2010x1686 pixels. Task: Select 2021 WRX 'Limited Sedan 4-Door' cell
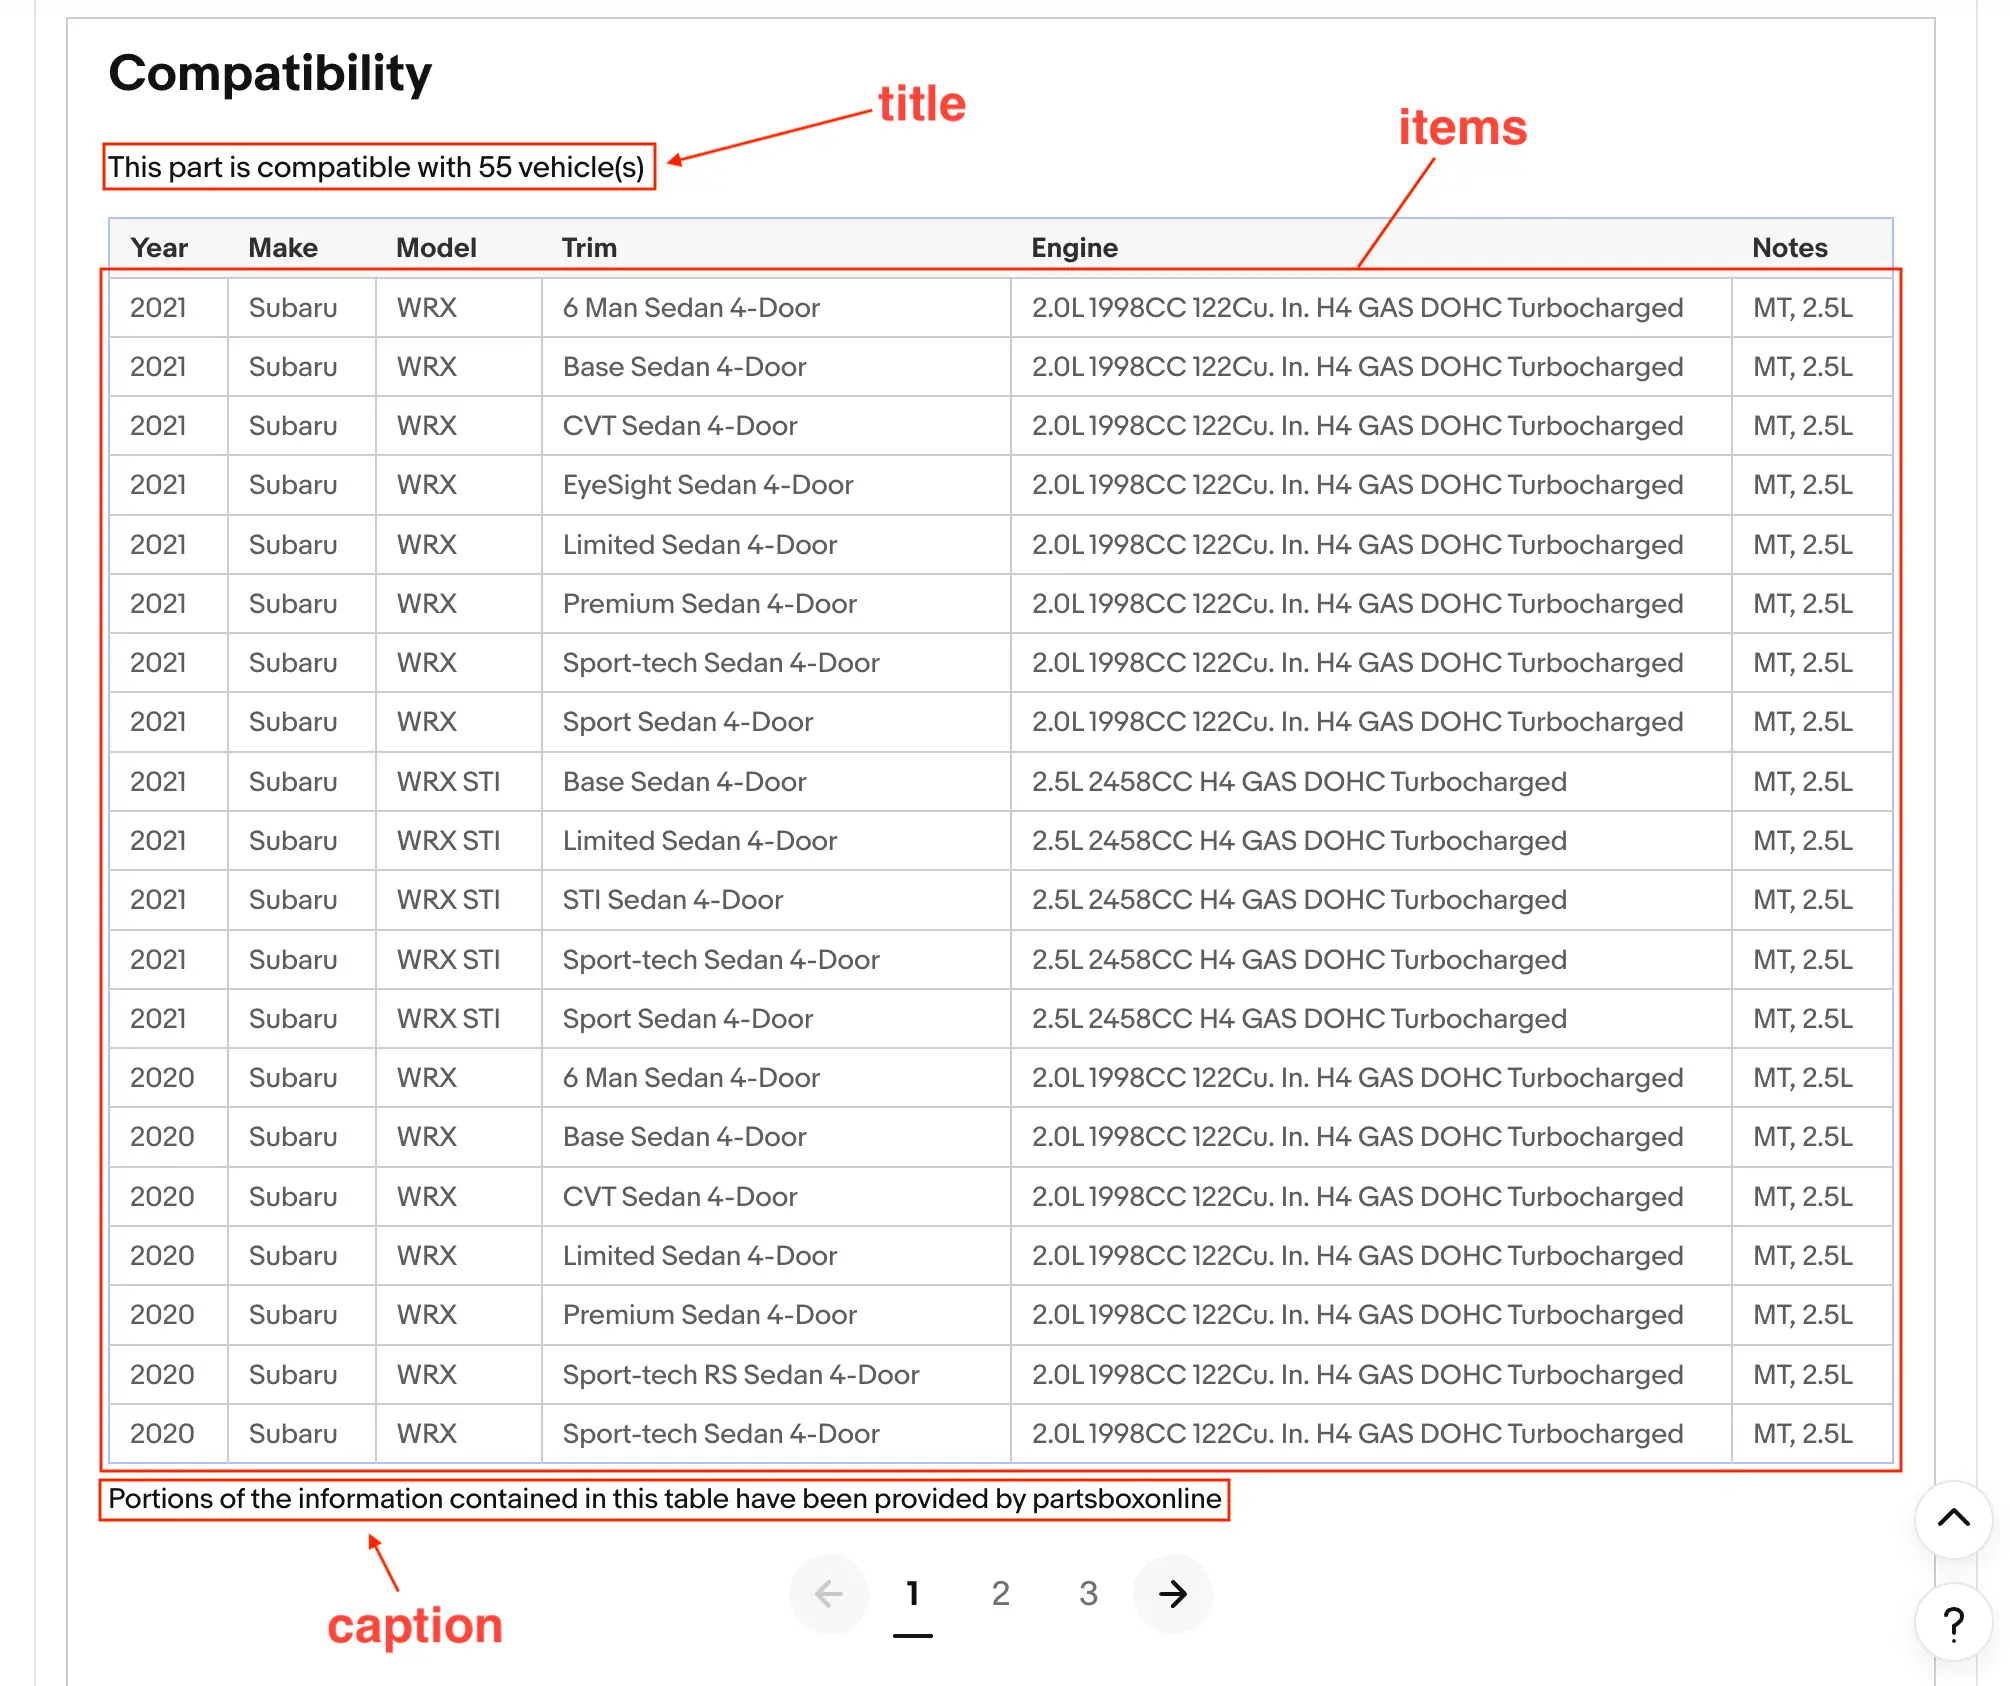[x=776, y=545]
